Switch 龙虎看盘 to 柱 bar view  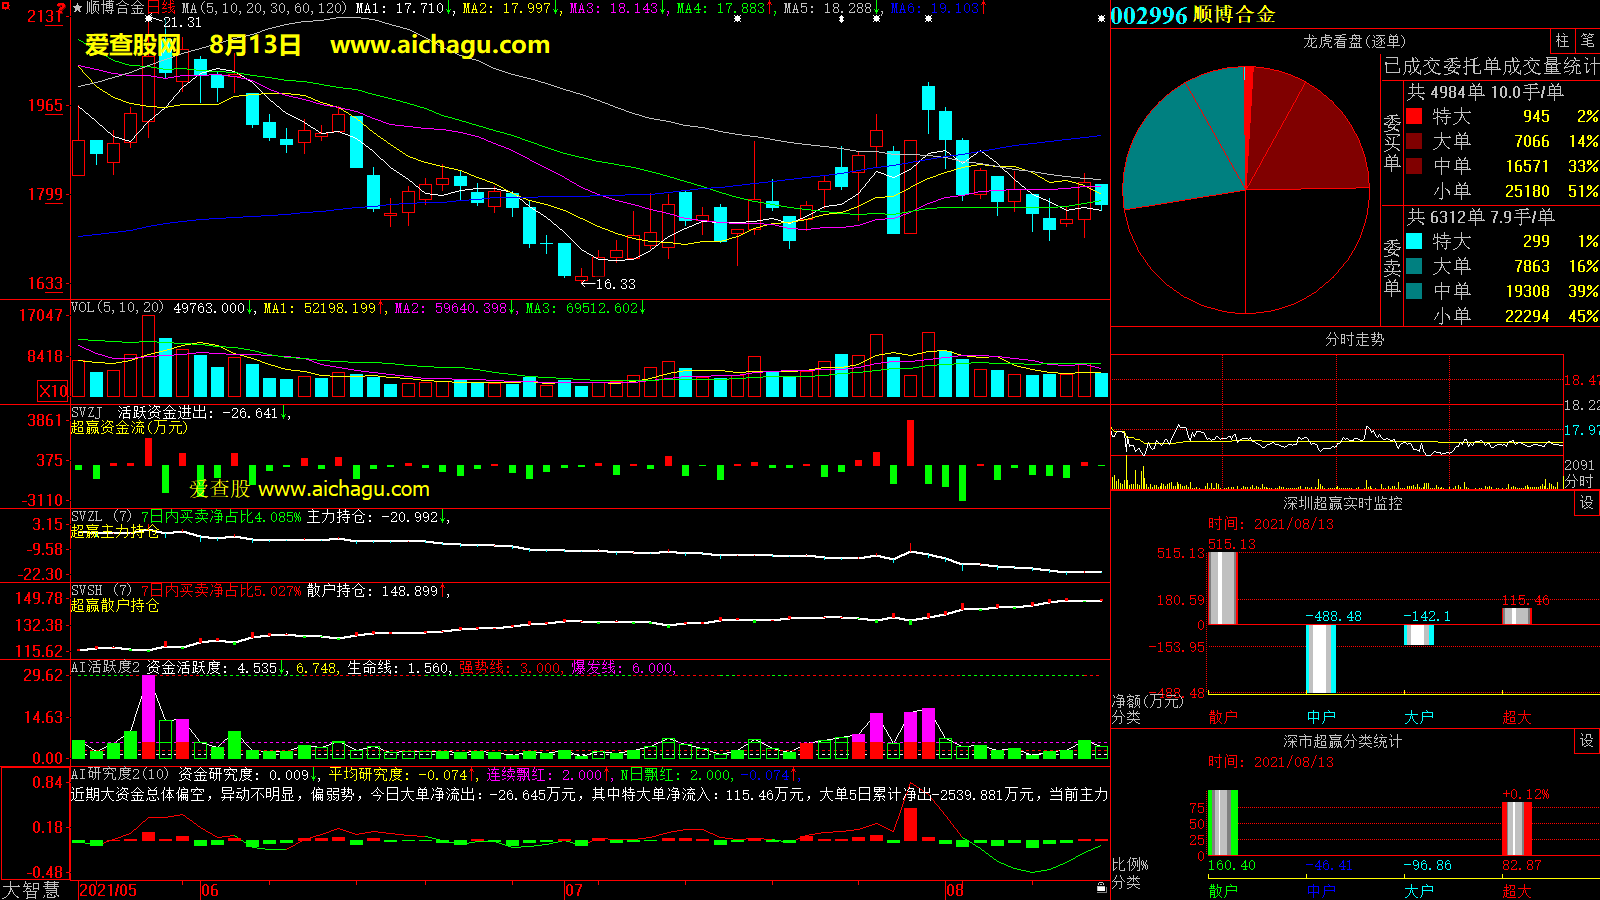[x=1562, y=41]
